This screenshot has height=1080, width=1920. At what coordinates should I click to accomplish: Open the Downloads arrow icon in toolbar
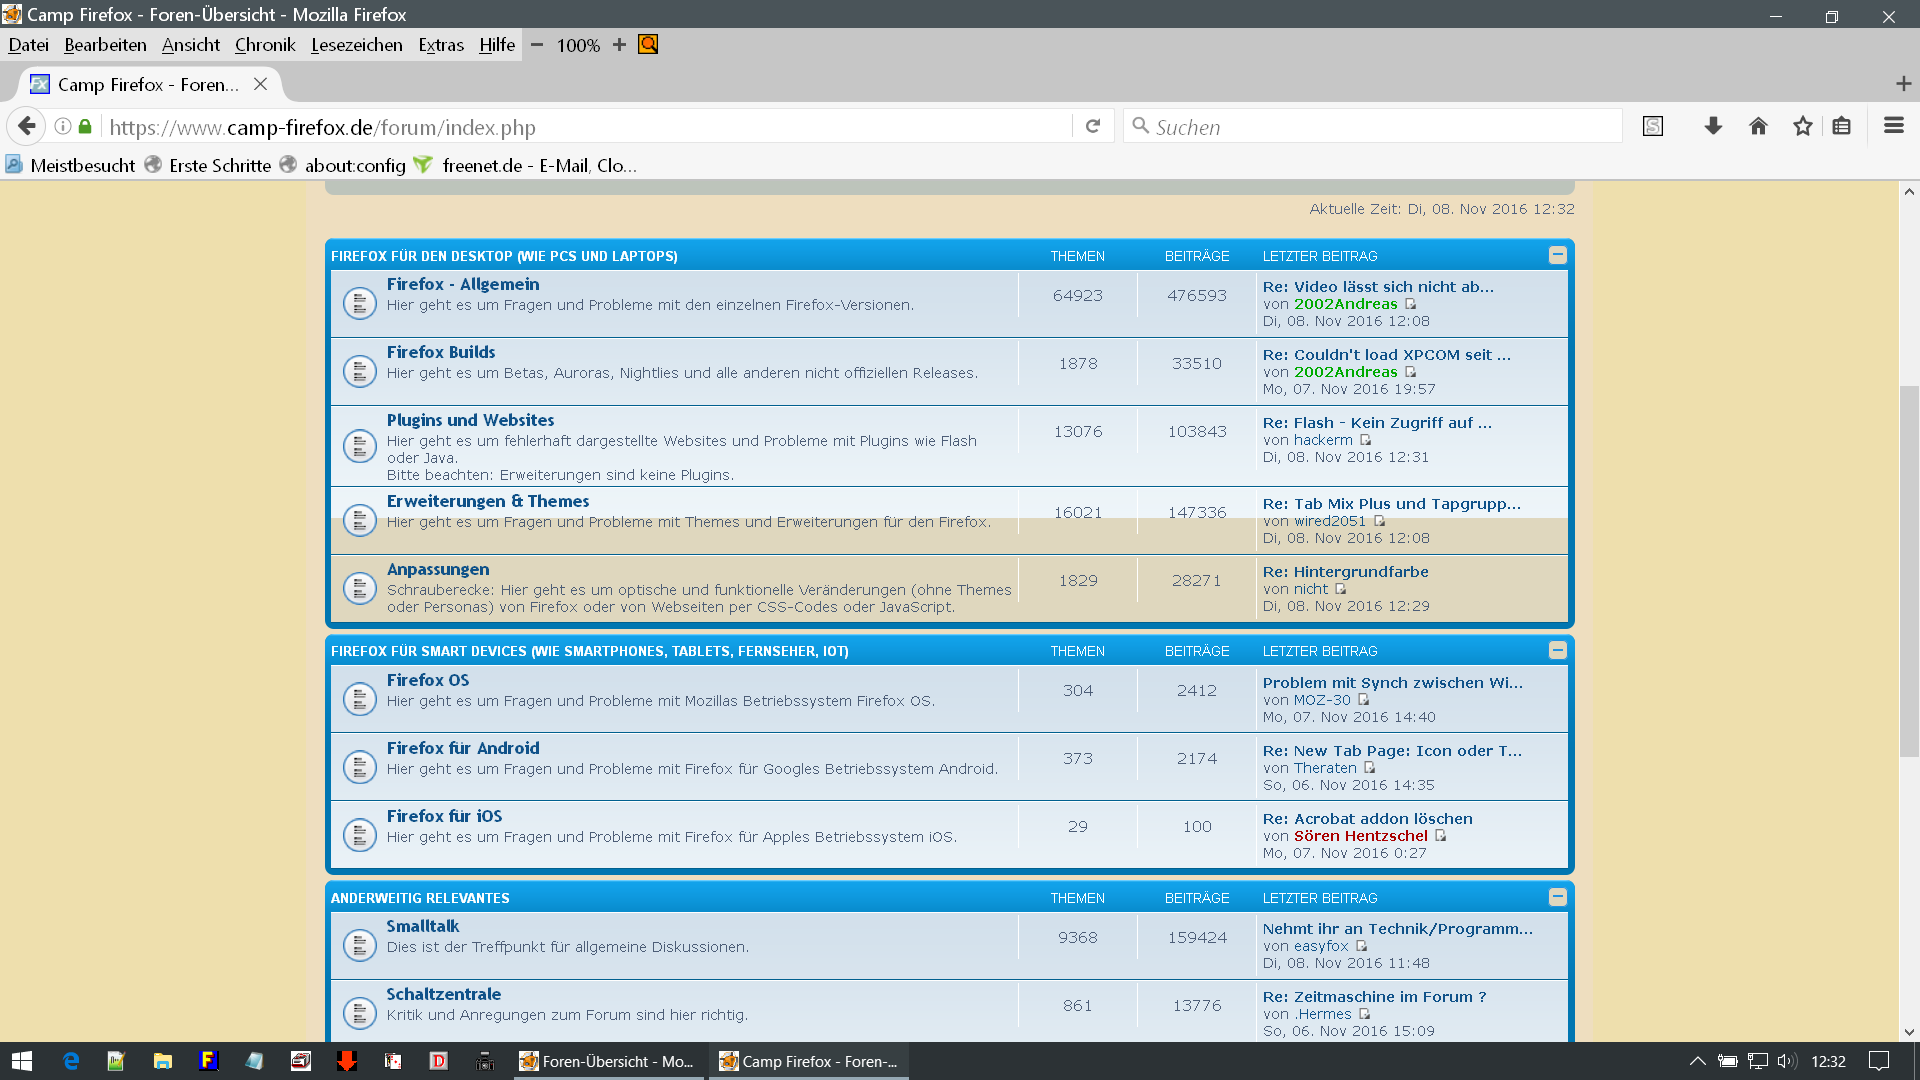click(x=1713, y=126)
